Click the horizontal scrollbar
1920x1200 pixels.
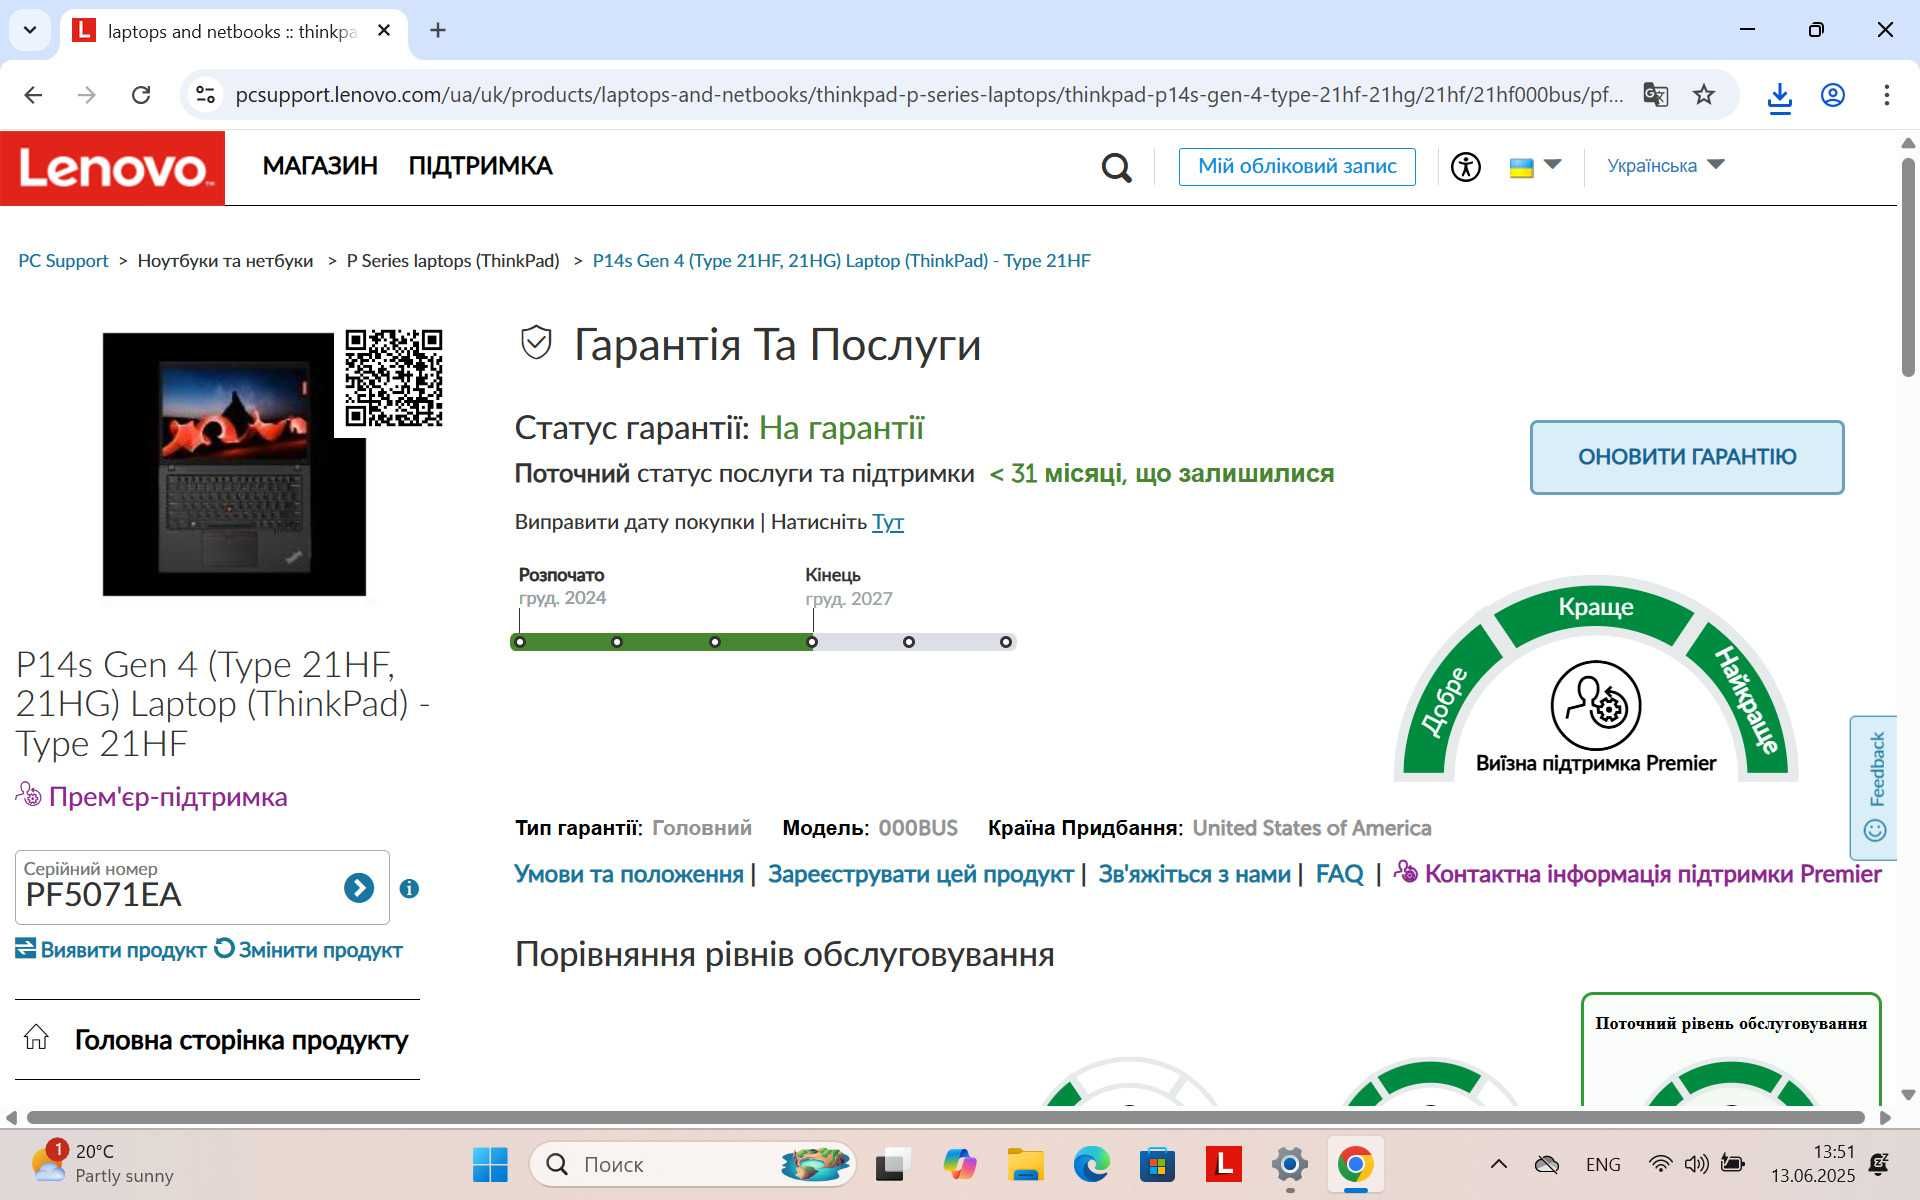pos(945,1117)
